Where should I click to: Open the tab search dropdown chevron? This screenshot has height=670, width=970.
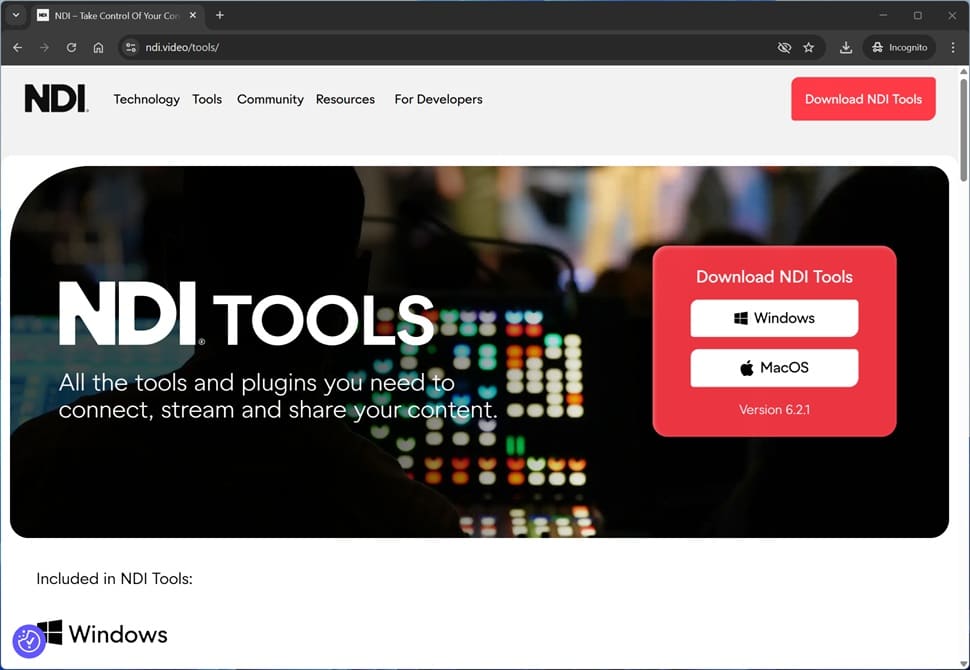[16, 15]
